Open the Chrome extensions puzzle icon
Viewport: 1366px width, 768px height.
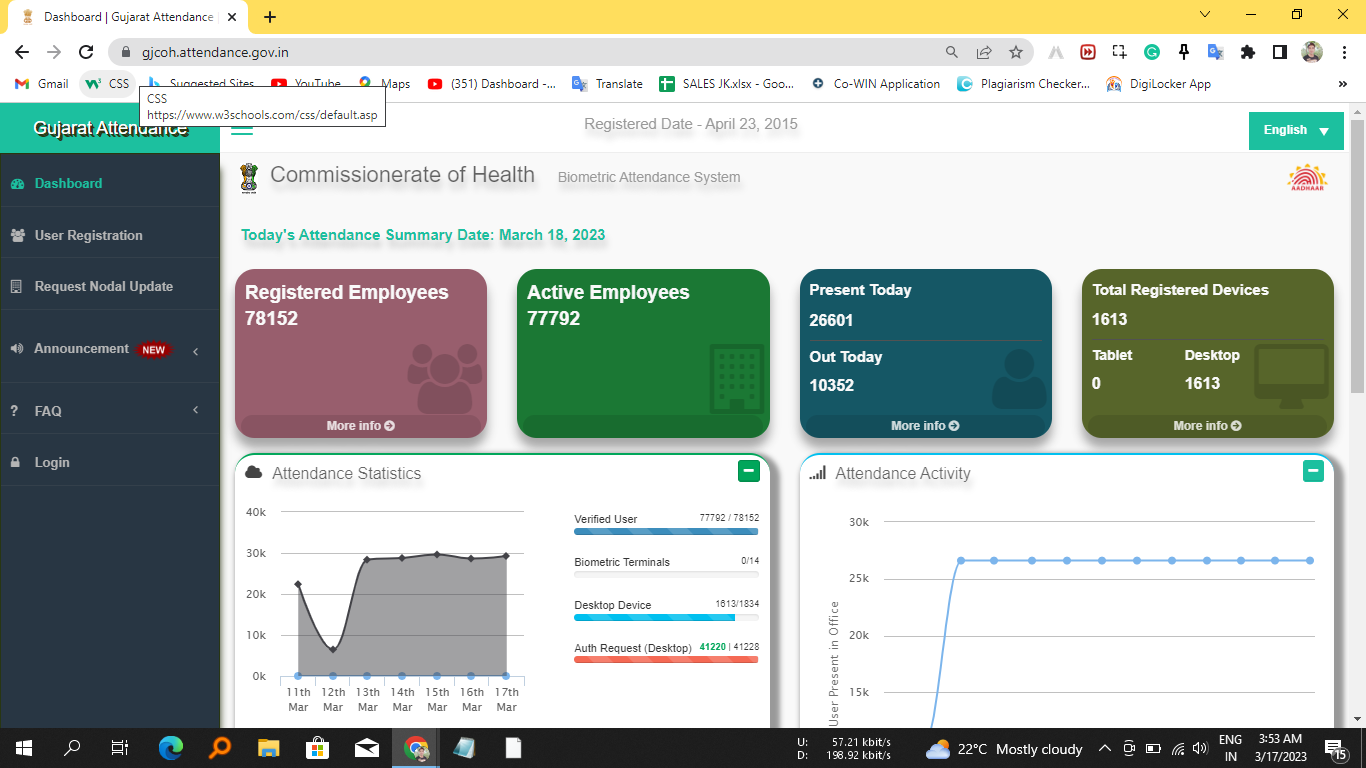(x=1247, y=52)
